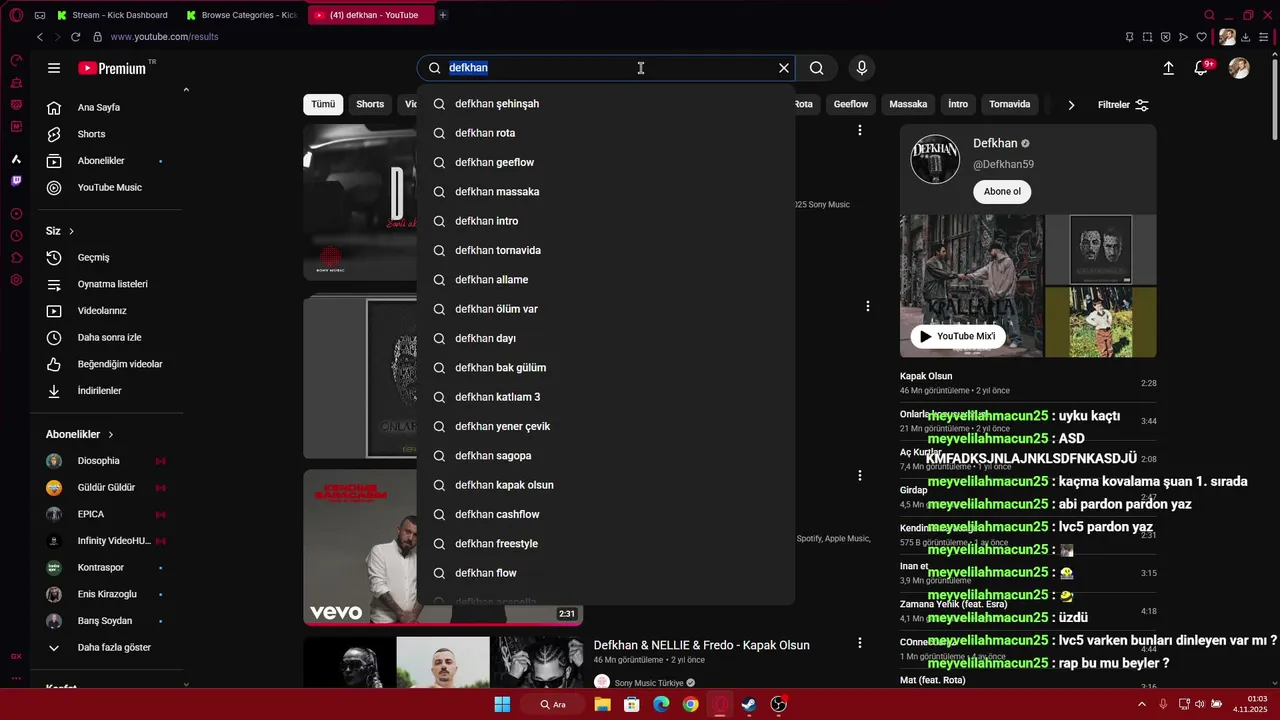
Task: Click the www.youtube.com/results address bar
Action: [164, 37]
